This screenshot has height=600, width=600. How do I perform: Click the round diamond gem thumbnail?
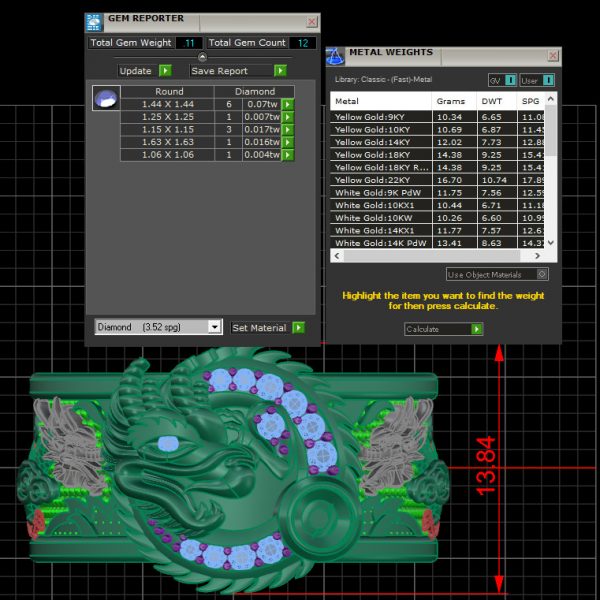pyautogui.click(x=105, y=98)
